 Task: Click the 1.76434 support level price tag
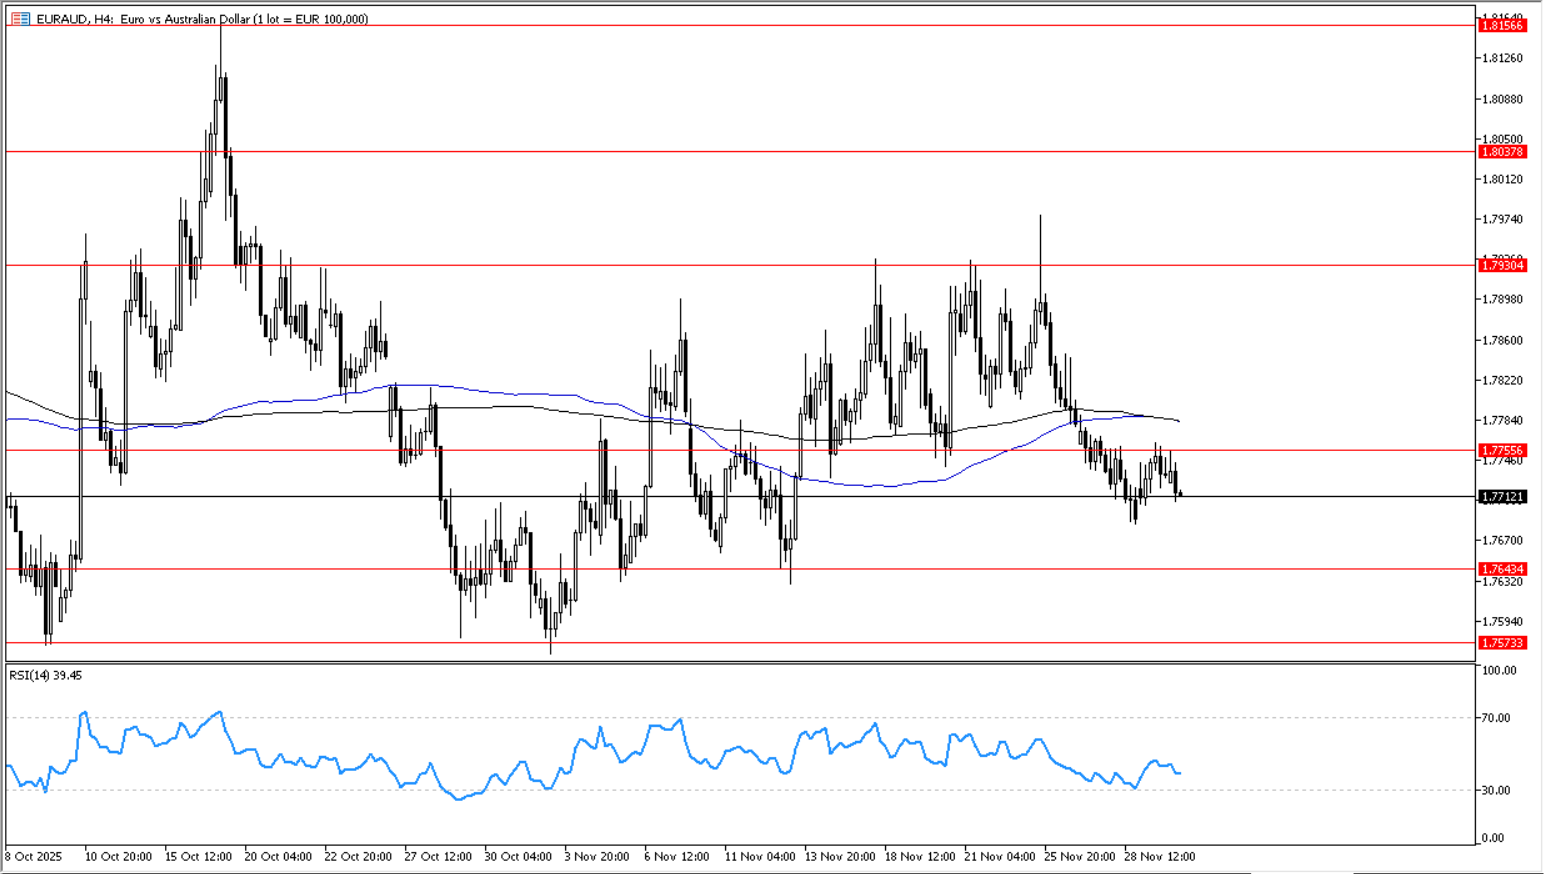[x=1502, y=570]
